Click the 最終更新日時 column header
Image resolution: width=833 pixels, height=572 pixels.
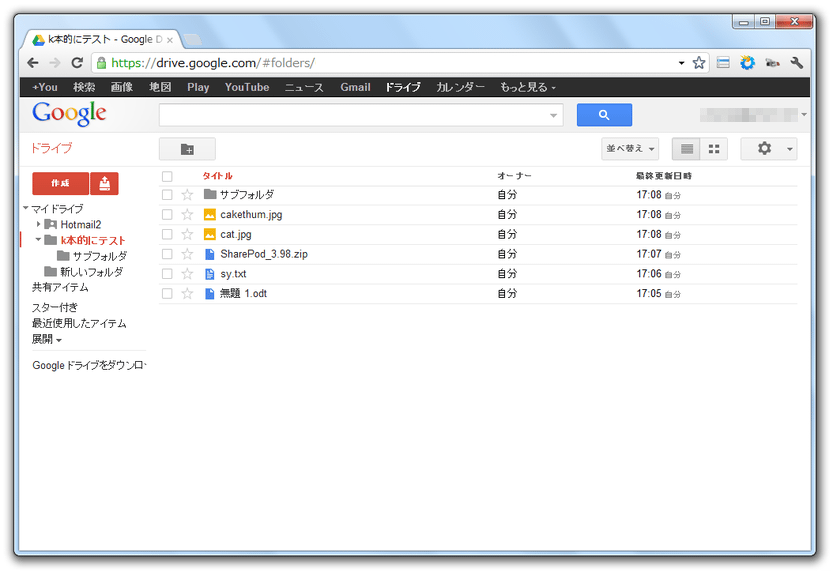click(664, 176)
